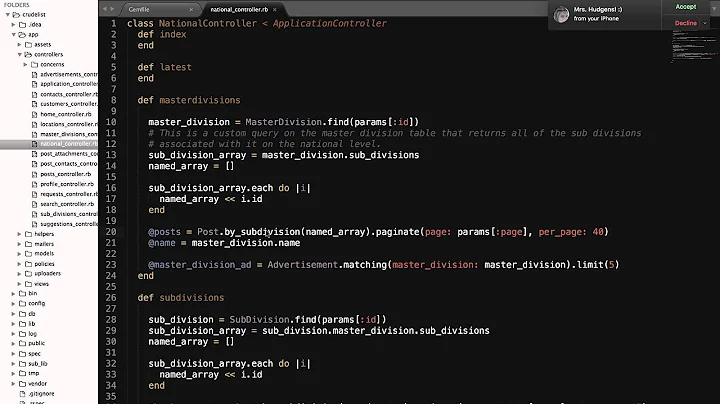
Task: Click the minimap code preview
Action: pos(694,46)
